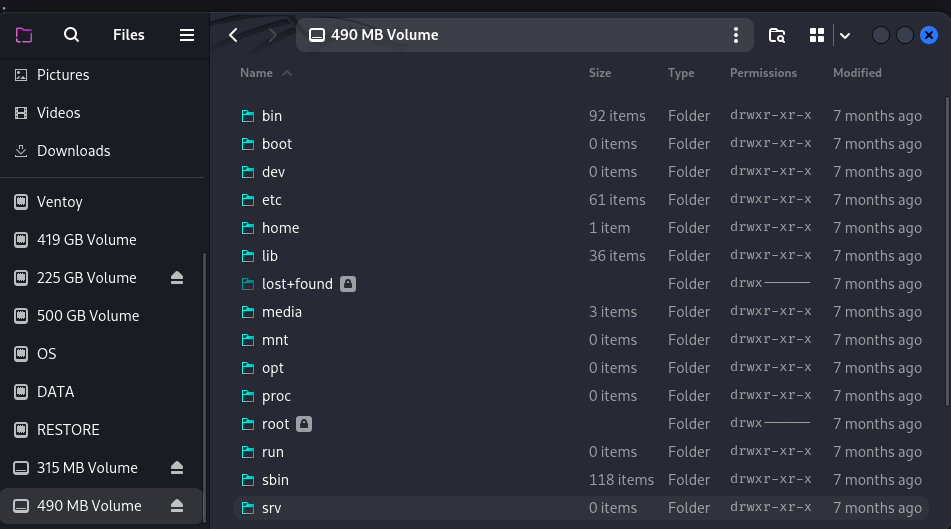Screen dimensions: 951x529
Task: Switch to grid view icon
Action: click(817, 35)
